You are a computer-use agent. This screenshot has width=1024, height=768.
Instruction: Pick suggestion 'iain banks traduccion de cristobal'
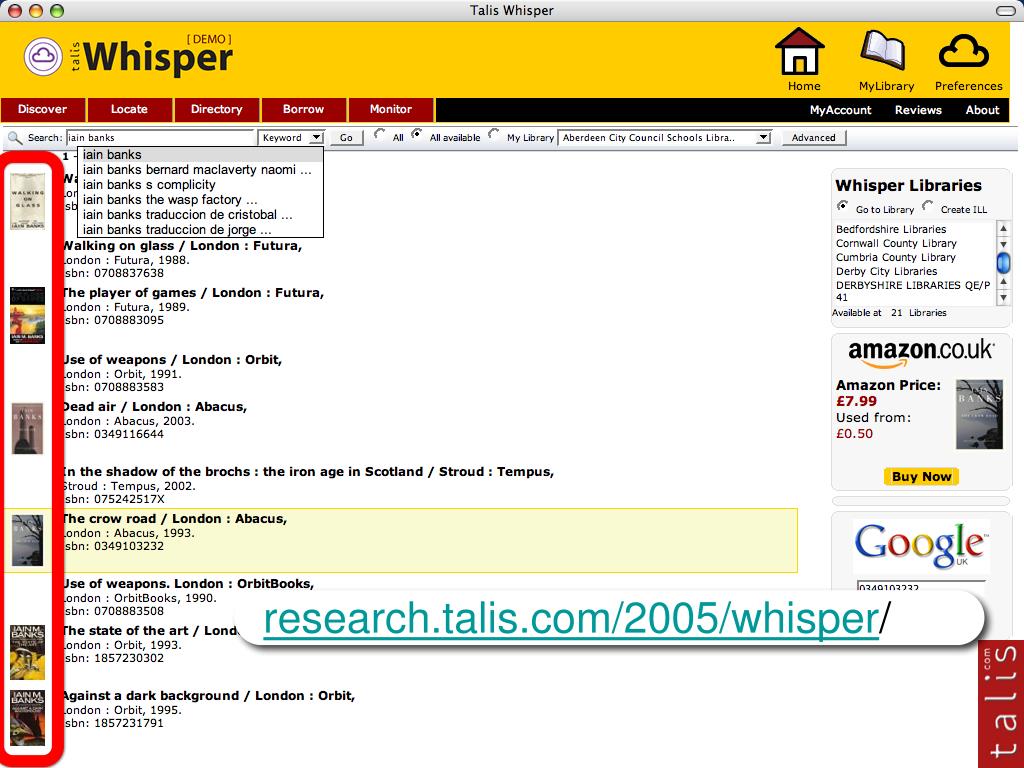tap(200, 215)
